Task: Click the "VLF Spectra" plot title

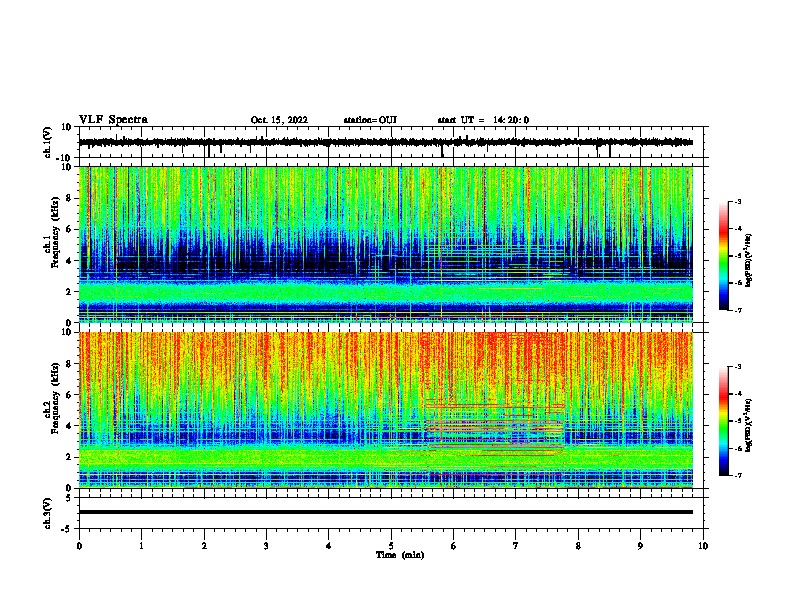Action: (113, 120)
